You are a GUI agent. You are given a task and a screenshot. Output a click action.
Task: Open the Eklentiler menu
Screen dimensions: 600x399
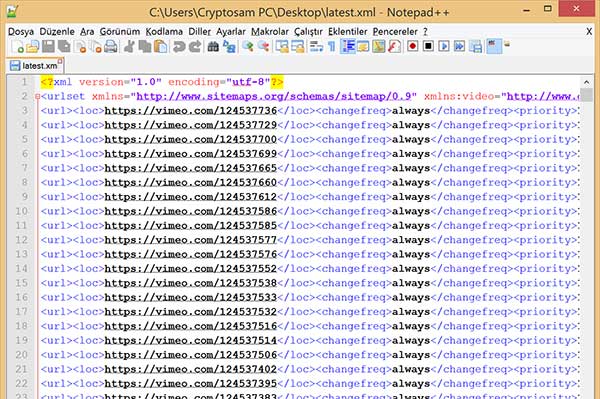click(347, 31)
